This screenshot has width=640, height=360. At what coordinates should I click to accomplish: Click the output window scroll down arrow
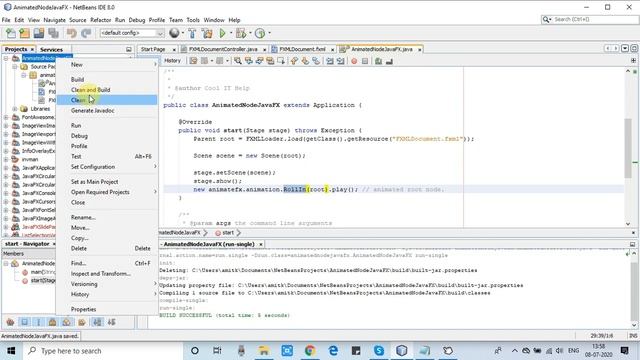coord(634,325)
